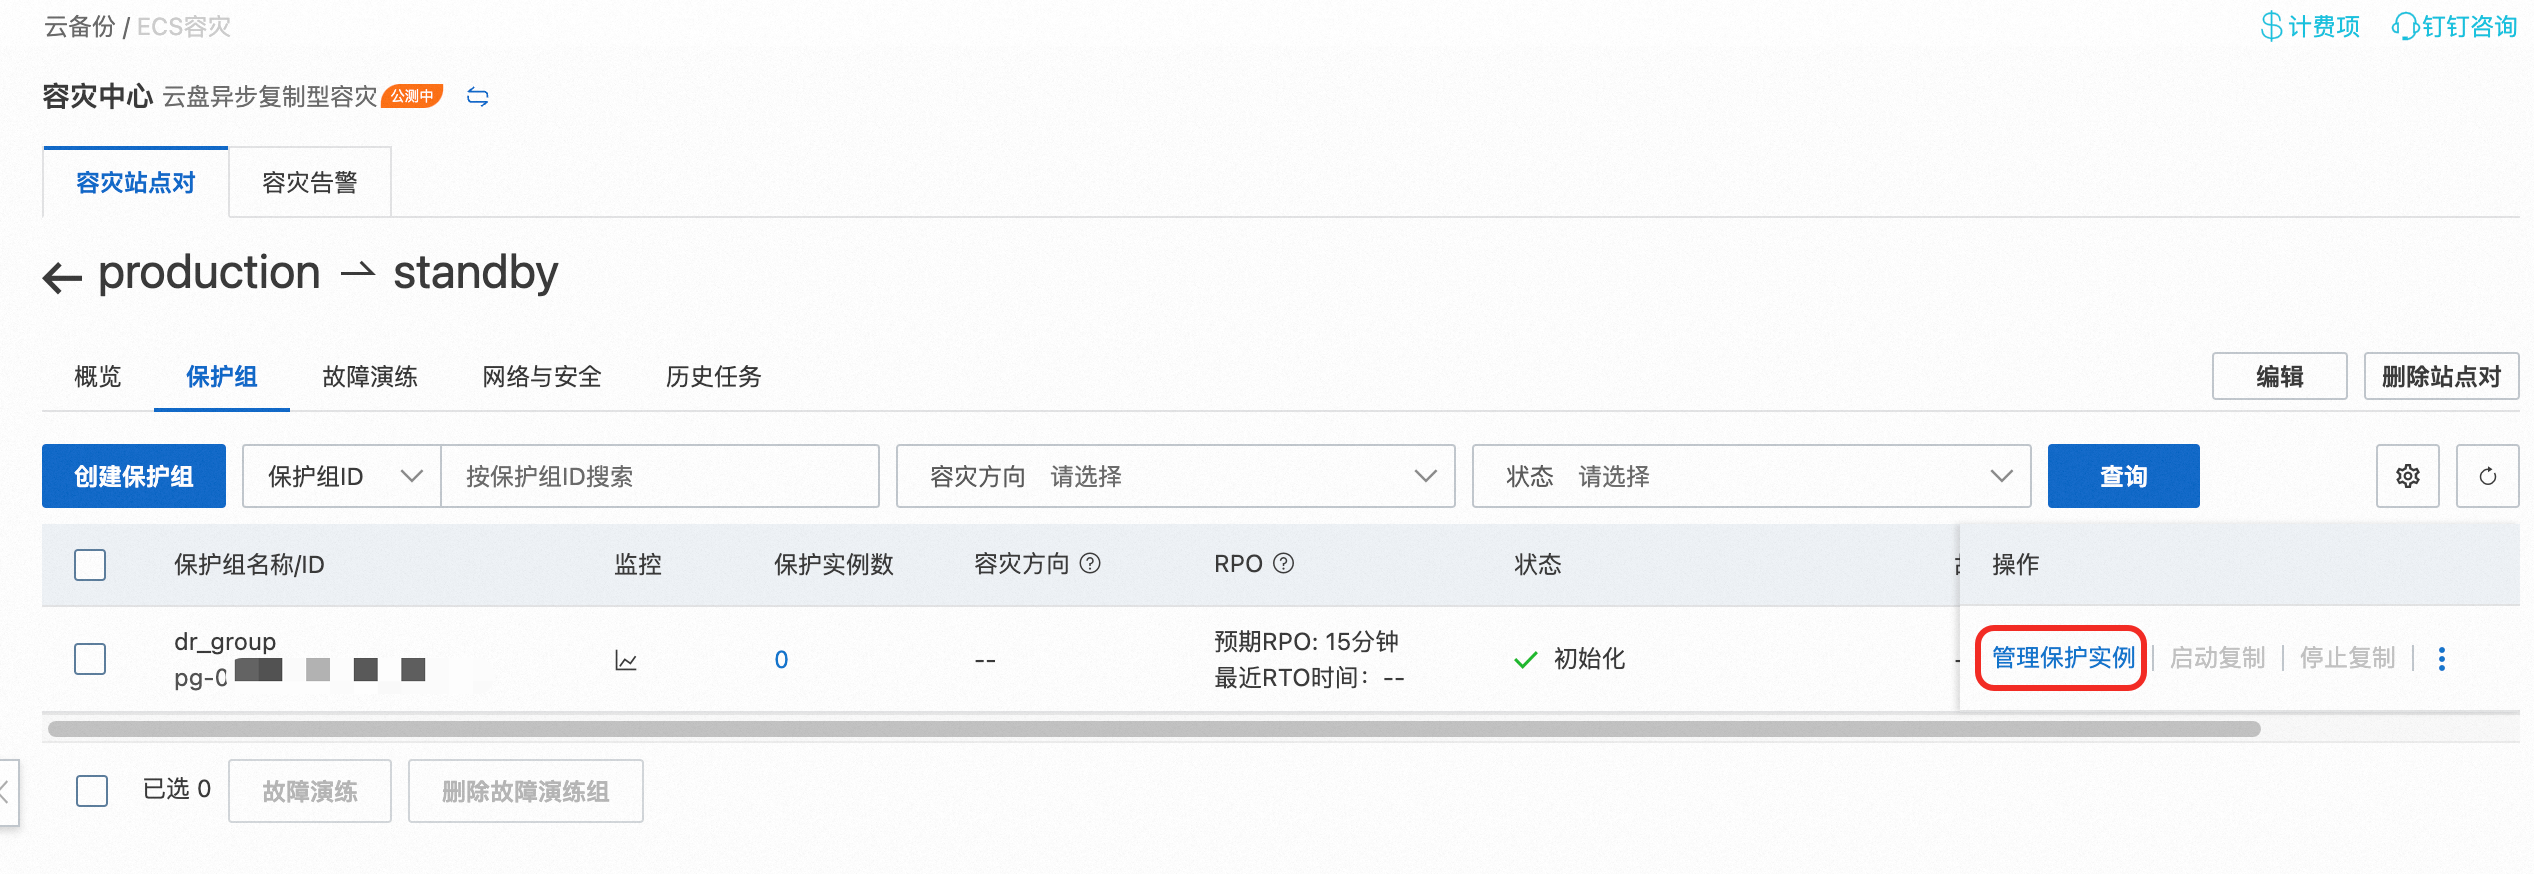
Task: Open 钉钉咨询 support link
Action: coord(2455,26)
